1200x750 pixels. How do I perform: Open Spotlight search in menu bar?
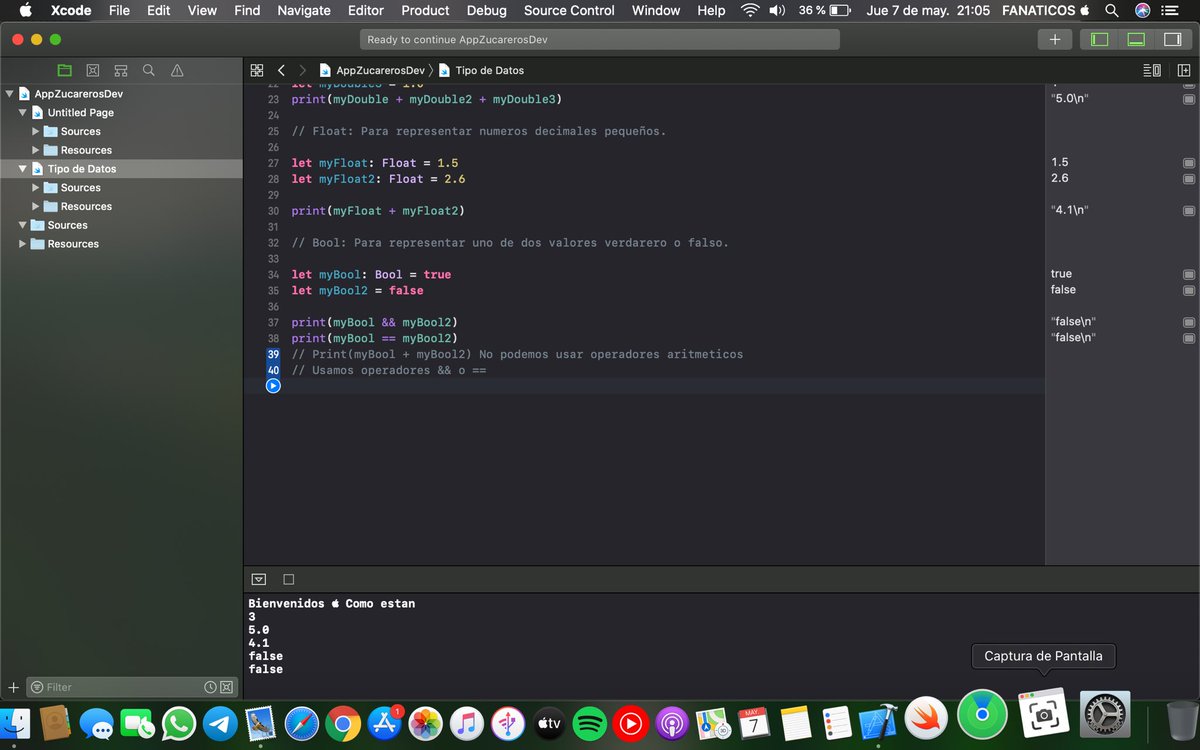(1111, 10)
